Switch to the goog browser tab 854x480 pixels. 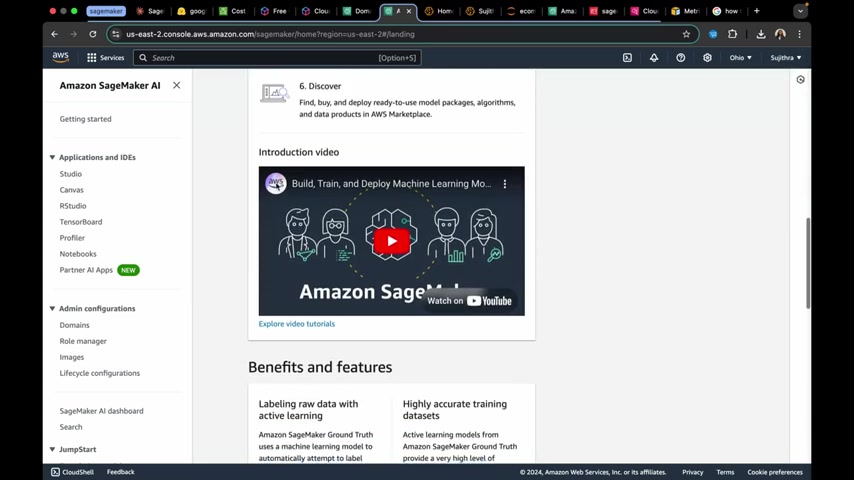click(191, 11)
